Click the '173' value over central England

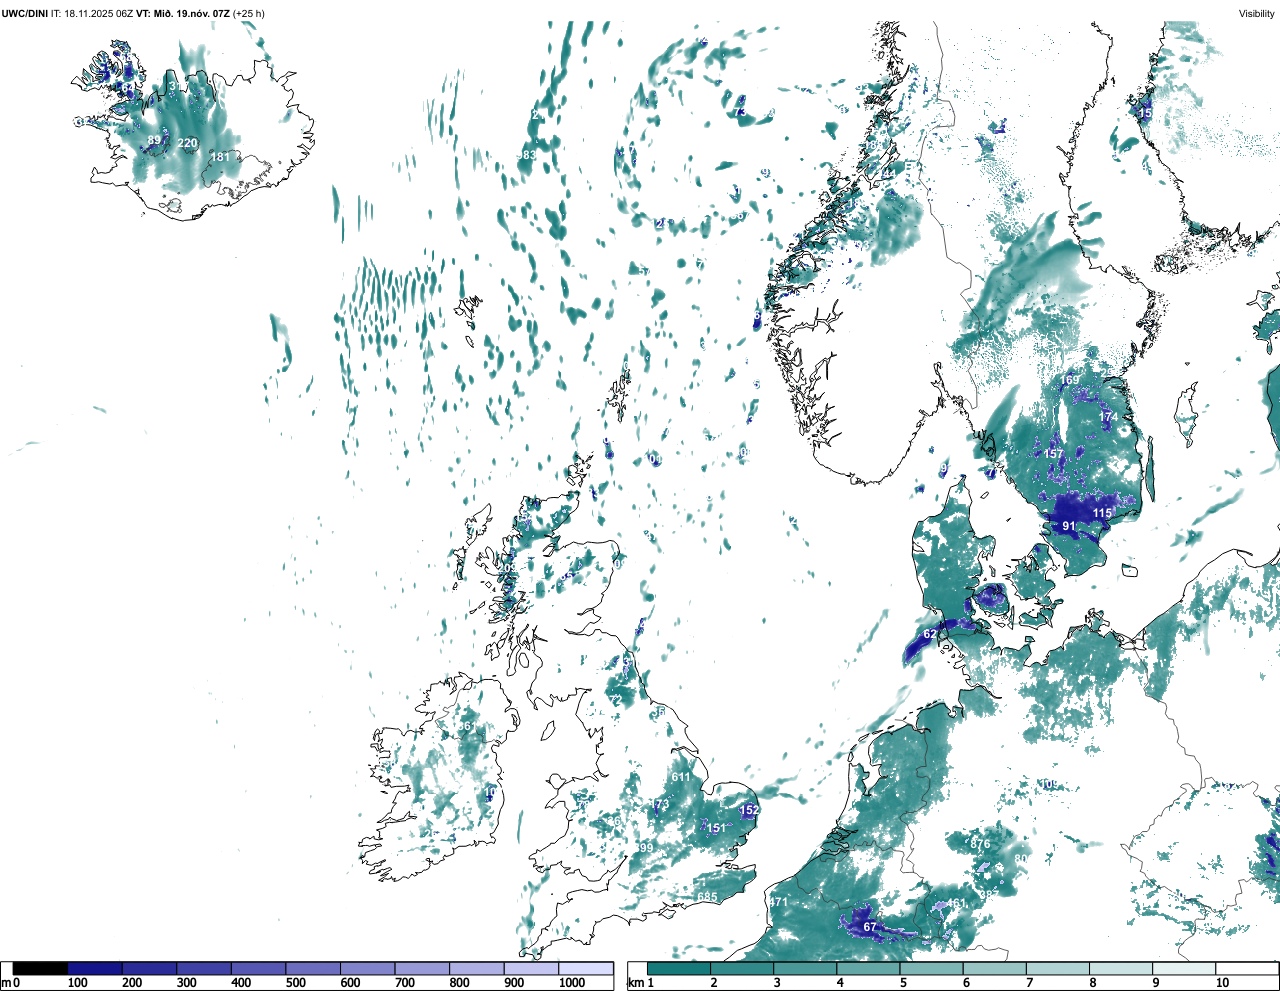[660, 805]
